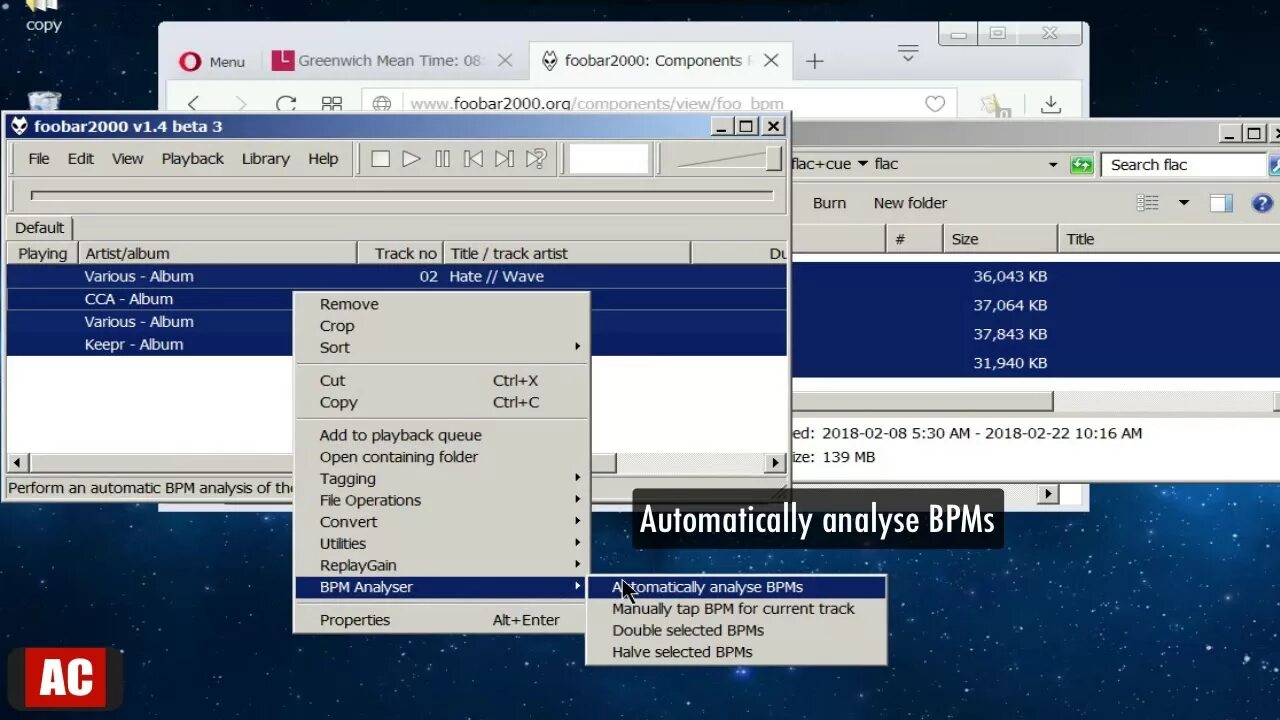This screenshot has height=720, width=1280.
Task: Stop playback in foobar2000
Action: click(x=380, y=159)
